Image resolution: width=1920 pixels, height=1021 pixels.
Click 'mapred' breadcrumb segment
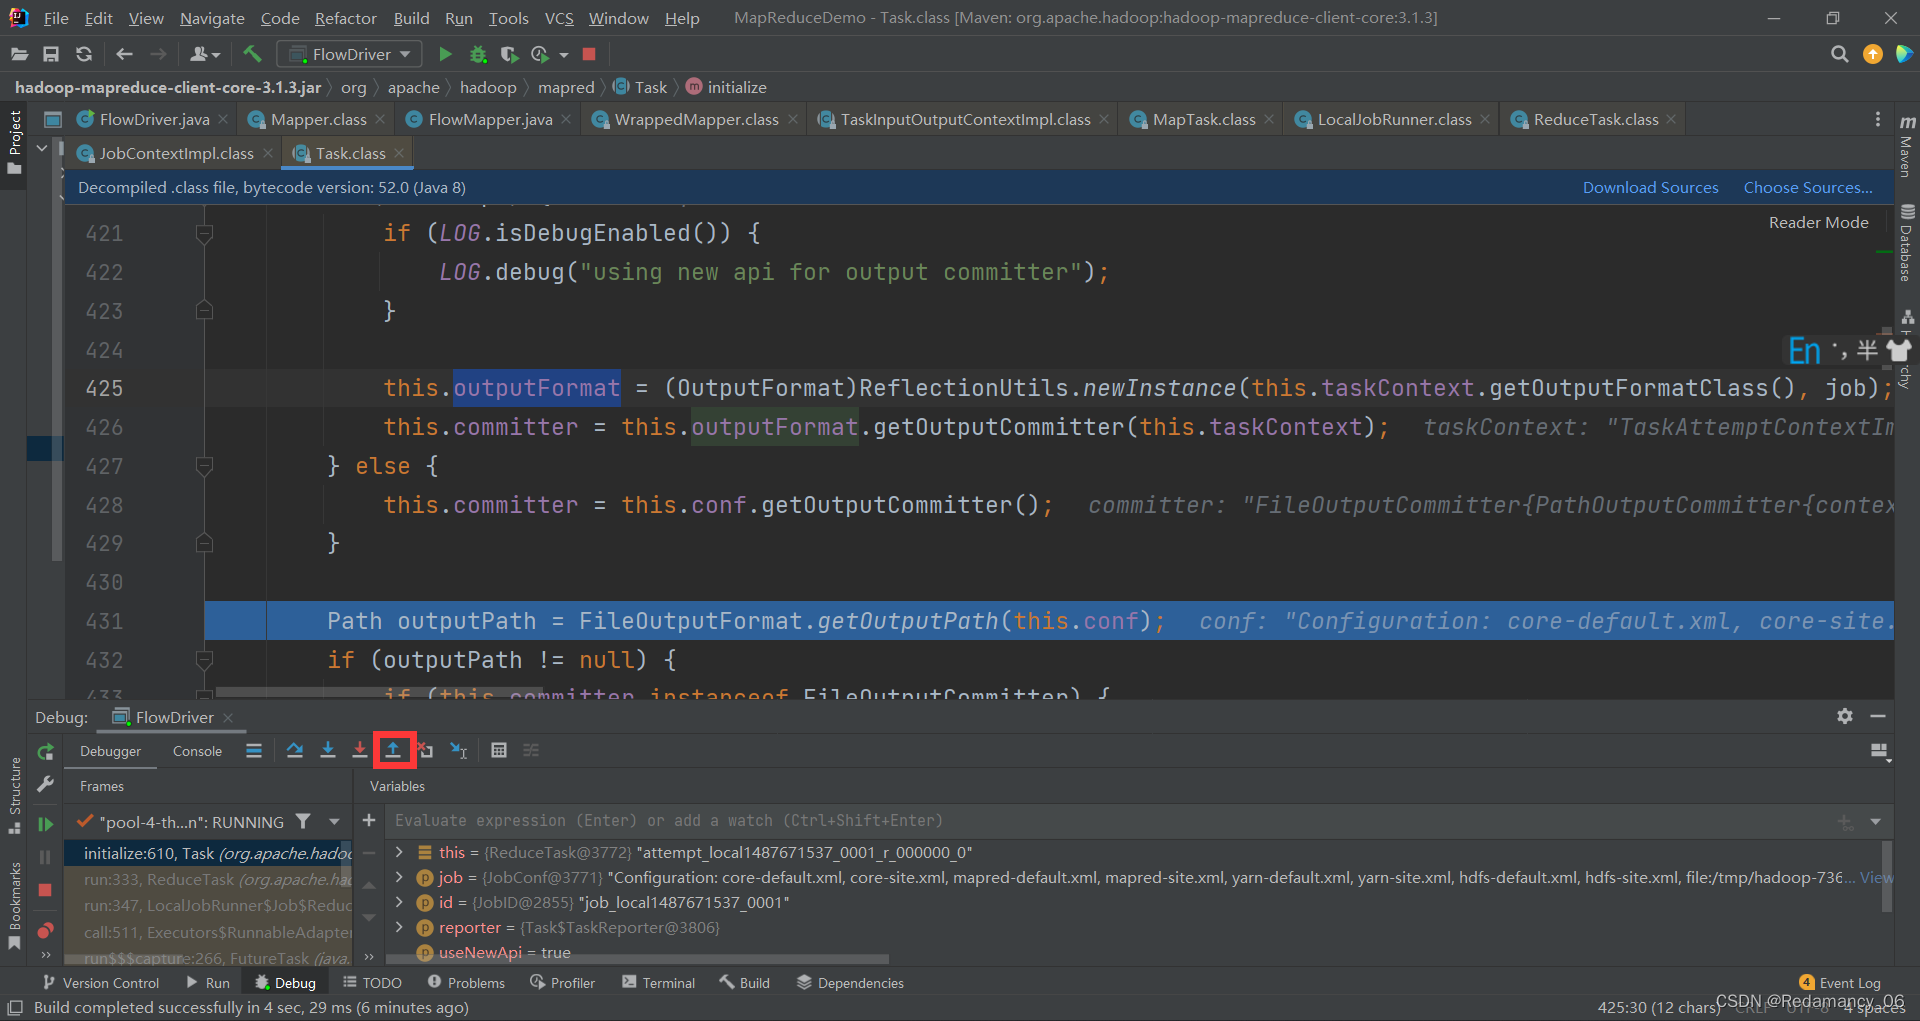pos(566,88)
